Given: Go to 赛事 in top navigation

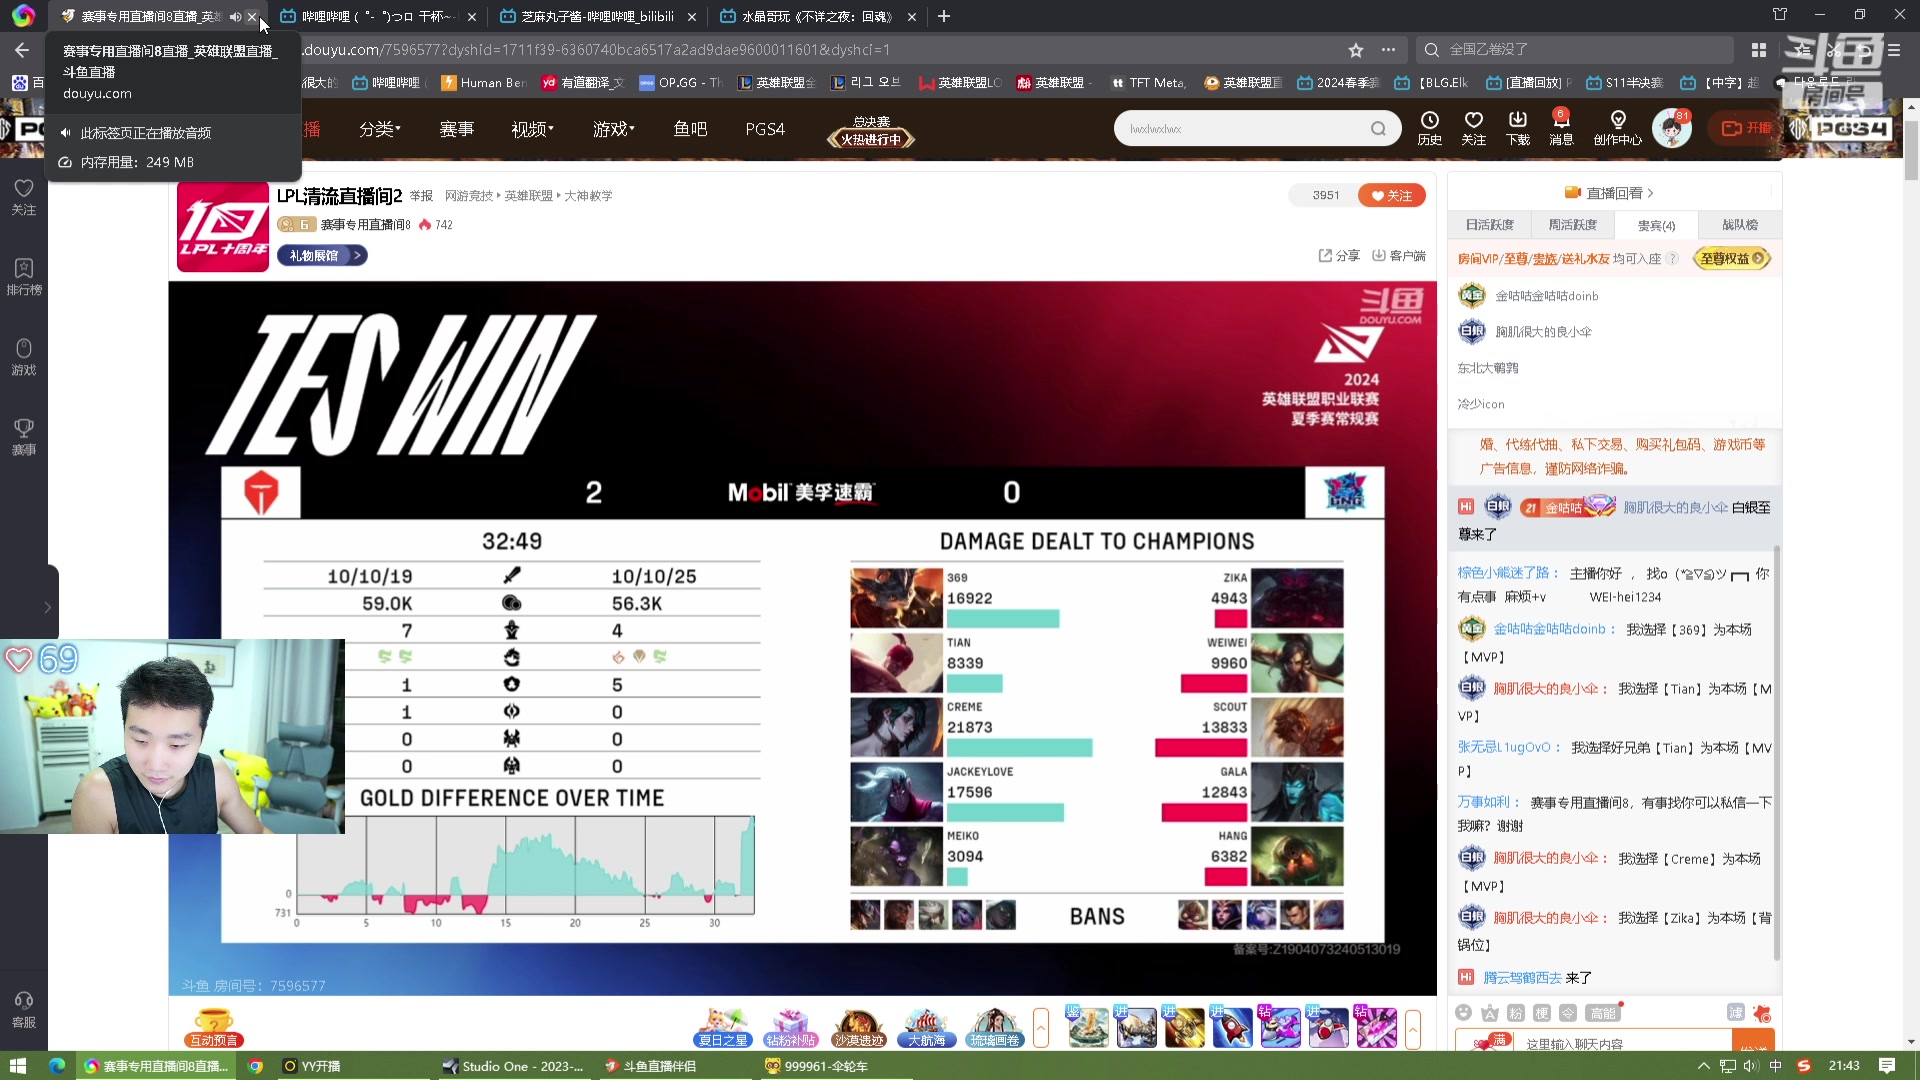Looking at the screenshot, I should pyautogui.click(x=457, y=129).
